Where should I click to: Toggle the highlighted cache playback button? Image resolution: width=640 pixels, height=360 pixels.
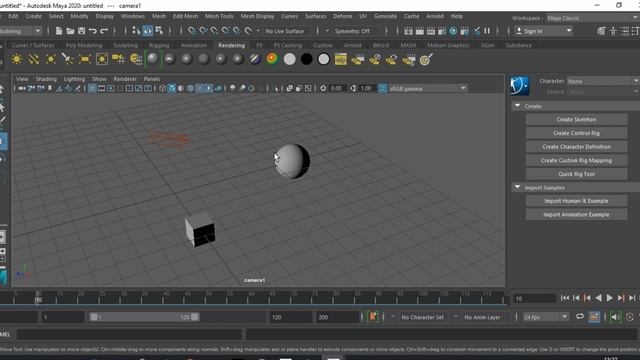pos(594,317)
